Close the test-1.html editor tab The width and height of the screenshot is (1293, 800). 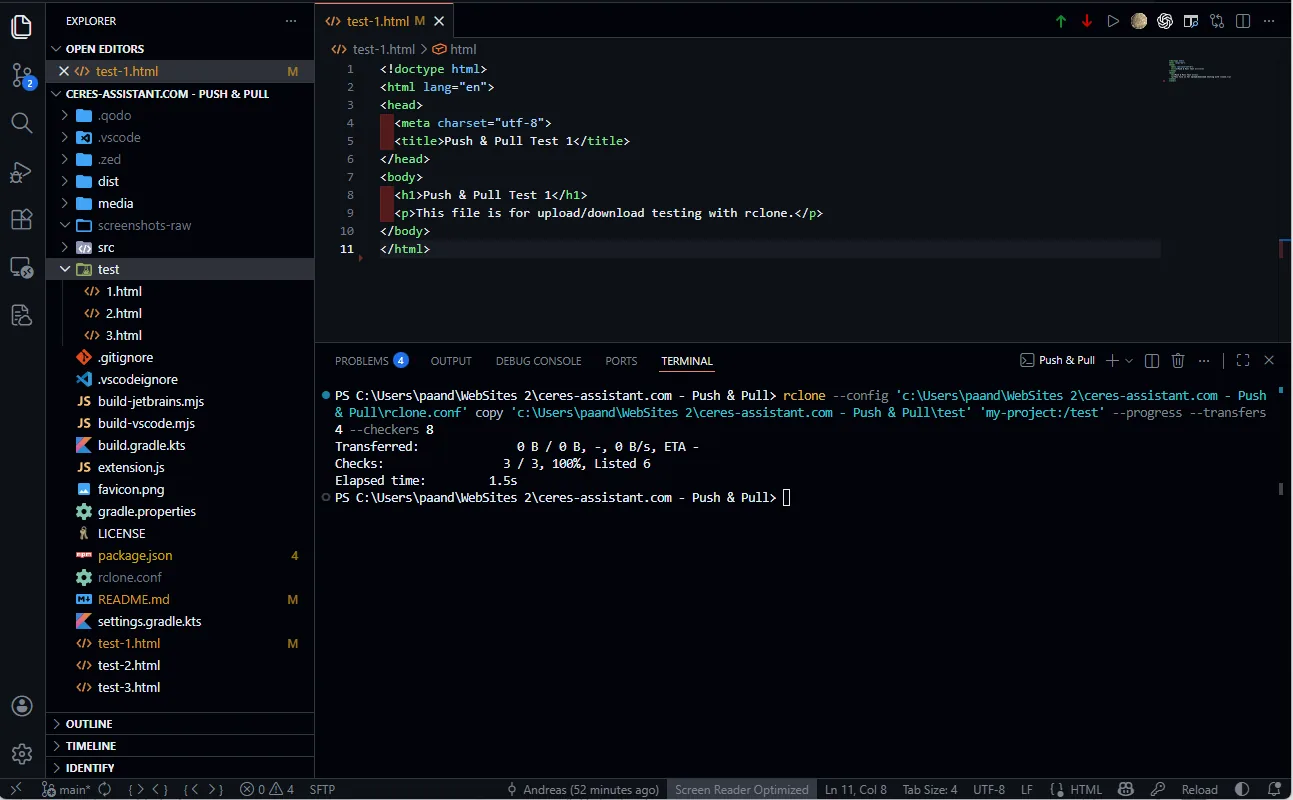(x=440, y=21)
